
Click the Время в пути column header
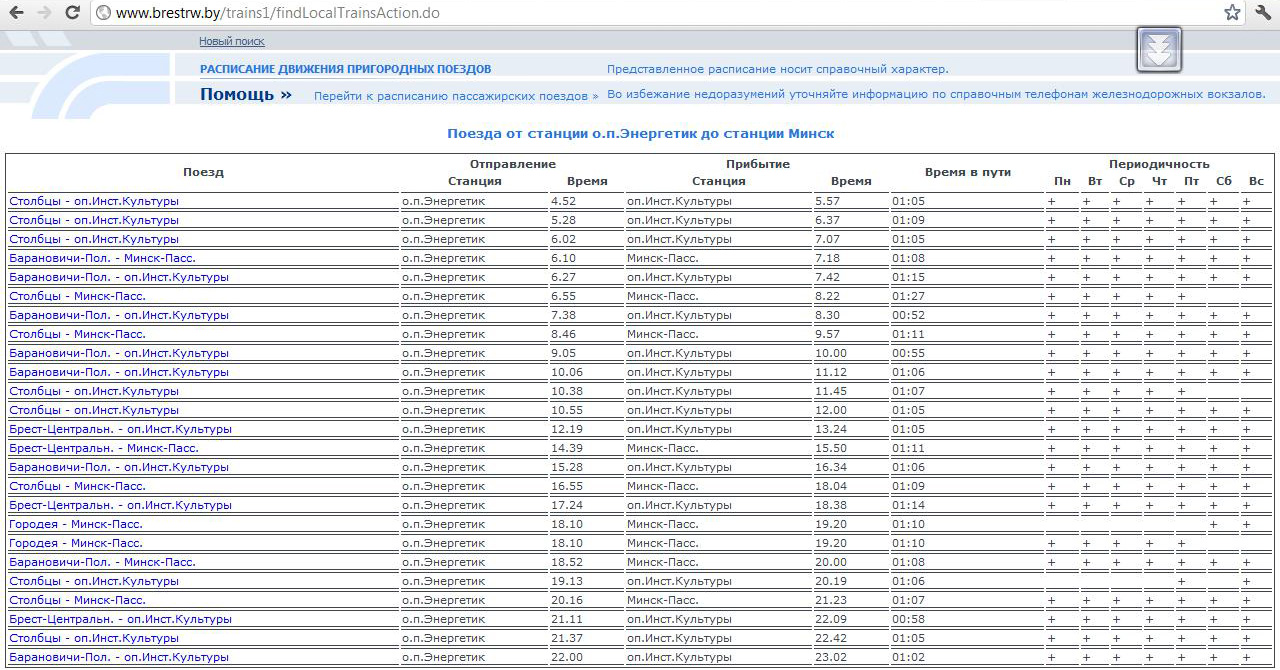click(968, 172)
